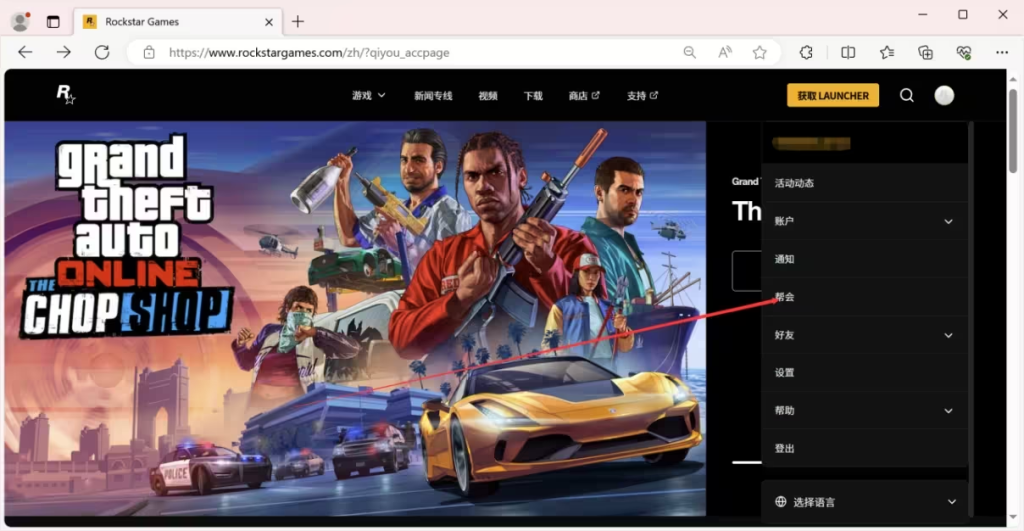This screenshot has width=1024, height=531.
Task: Open 支持 external link
Action: click(642, 95)
